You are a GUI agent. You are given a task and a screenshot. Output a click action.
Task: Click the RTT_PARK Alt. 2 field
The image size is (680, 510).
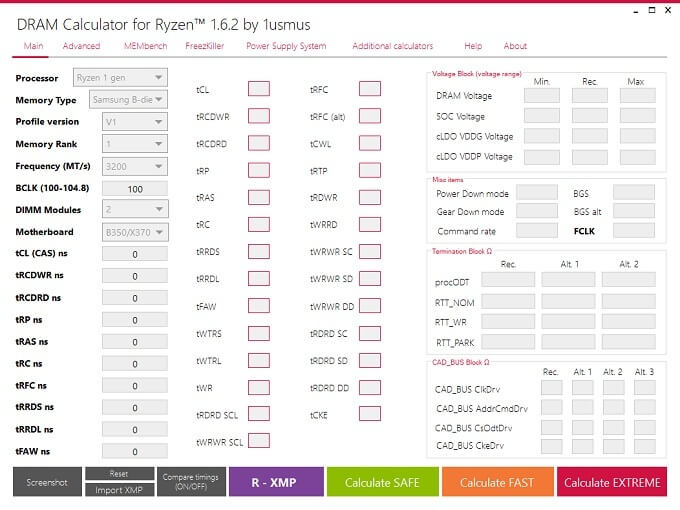[628, 342]
